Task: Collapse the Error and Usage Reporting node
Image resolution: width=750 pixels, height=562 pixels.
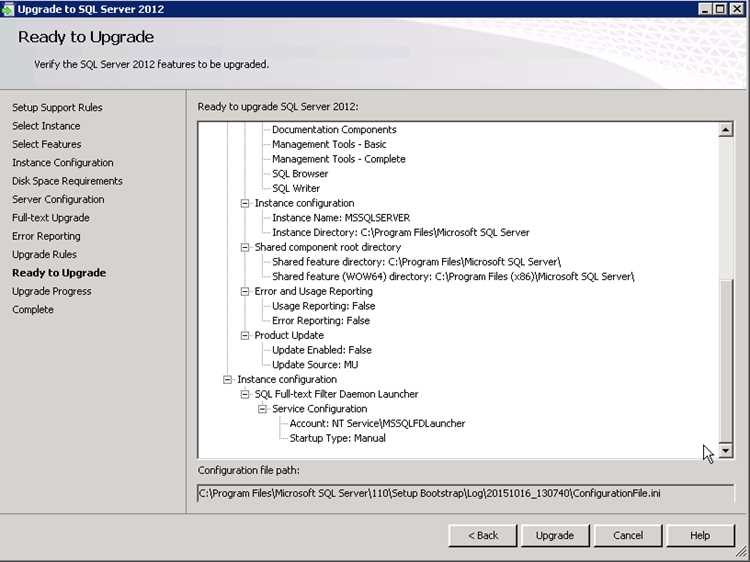Action: pos(245,291)
